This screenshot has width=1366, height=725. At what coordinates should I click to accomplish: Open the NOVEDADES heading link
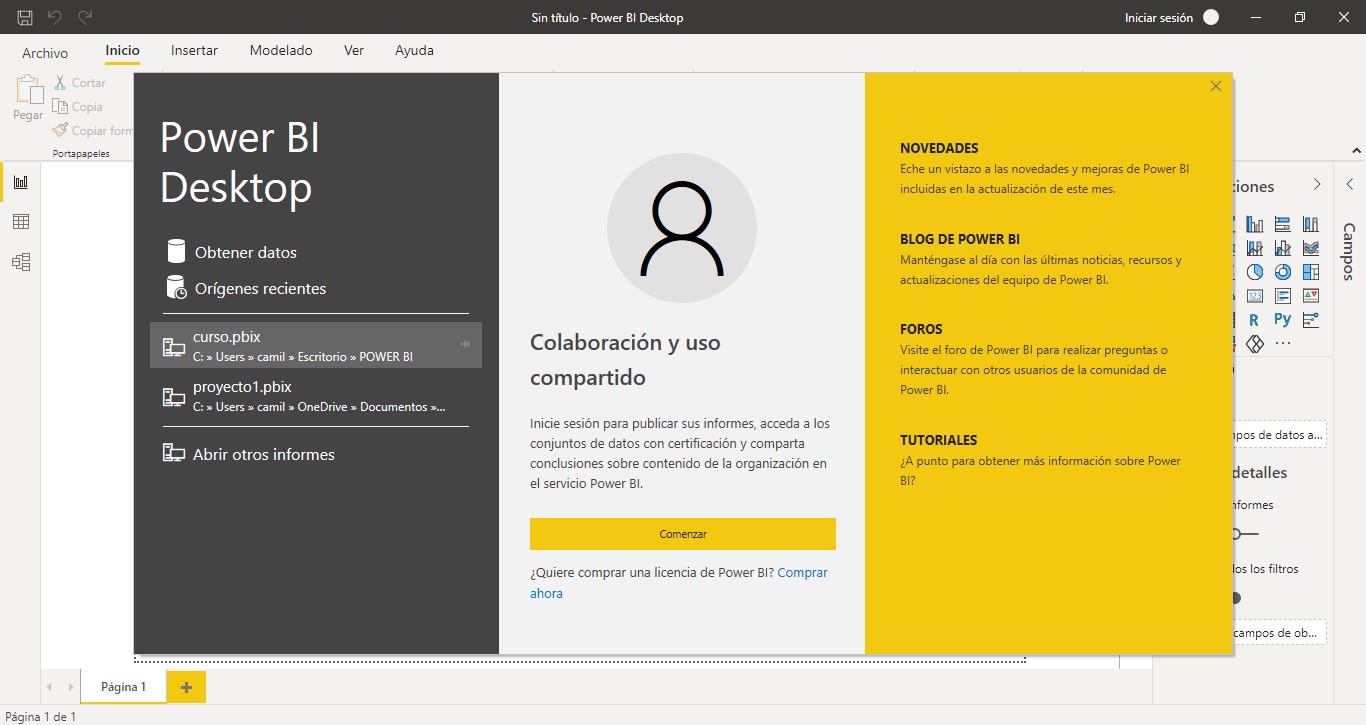tap(939, 148)
